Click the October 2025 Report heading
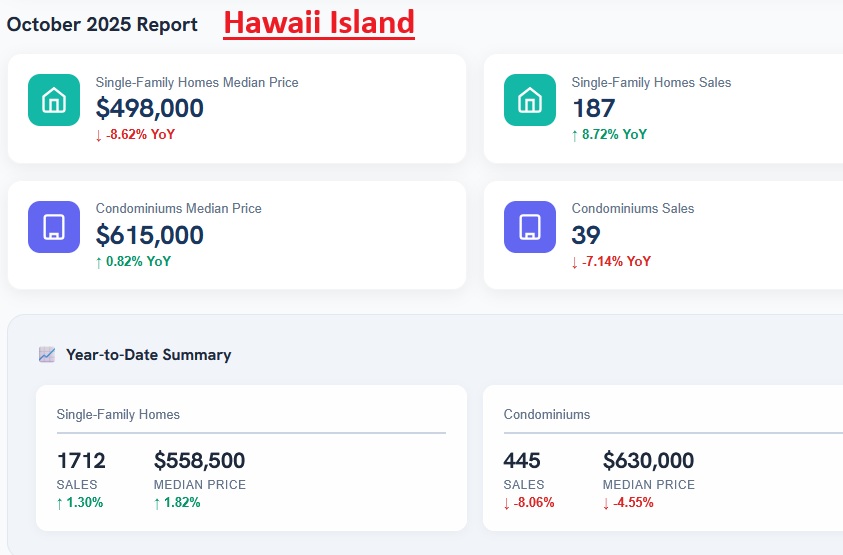The height and width of the screenshot is (555, 843). (103, 25)
